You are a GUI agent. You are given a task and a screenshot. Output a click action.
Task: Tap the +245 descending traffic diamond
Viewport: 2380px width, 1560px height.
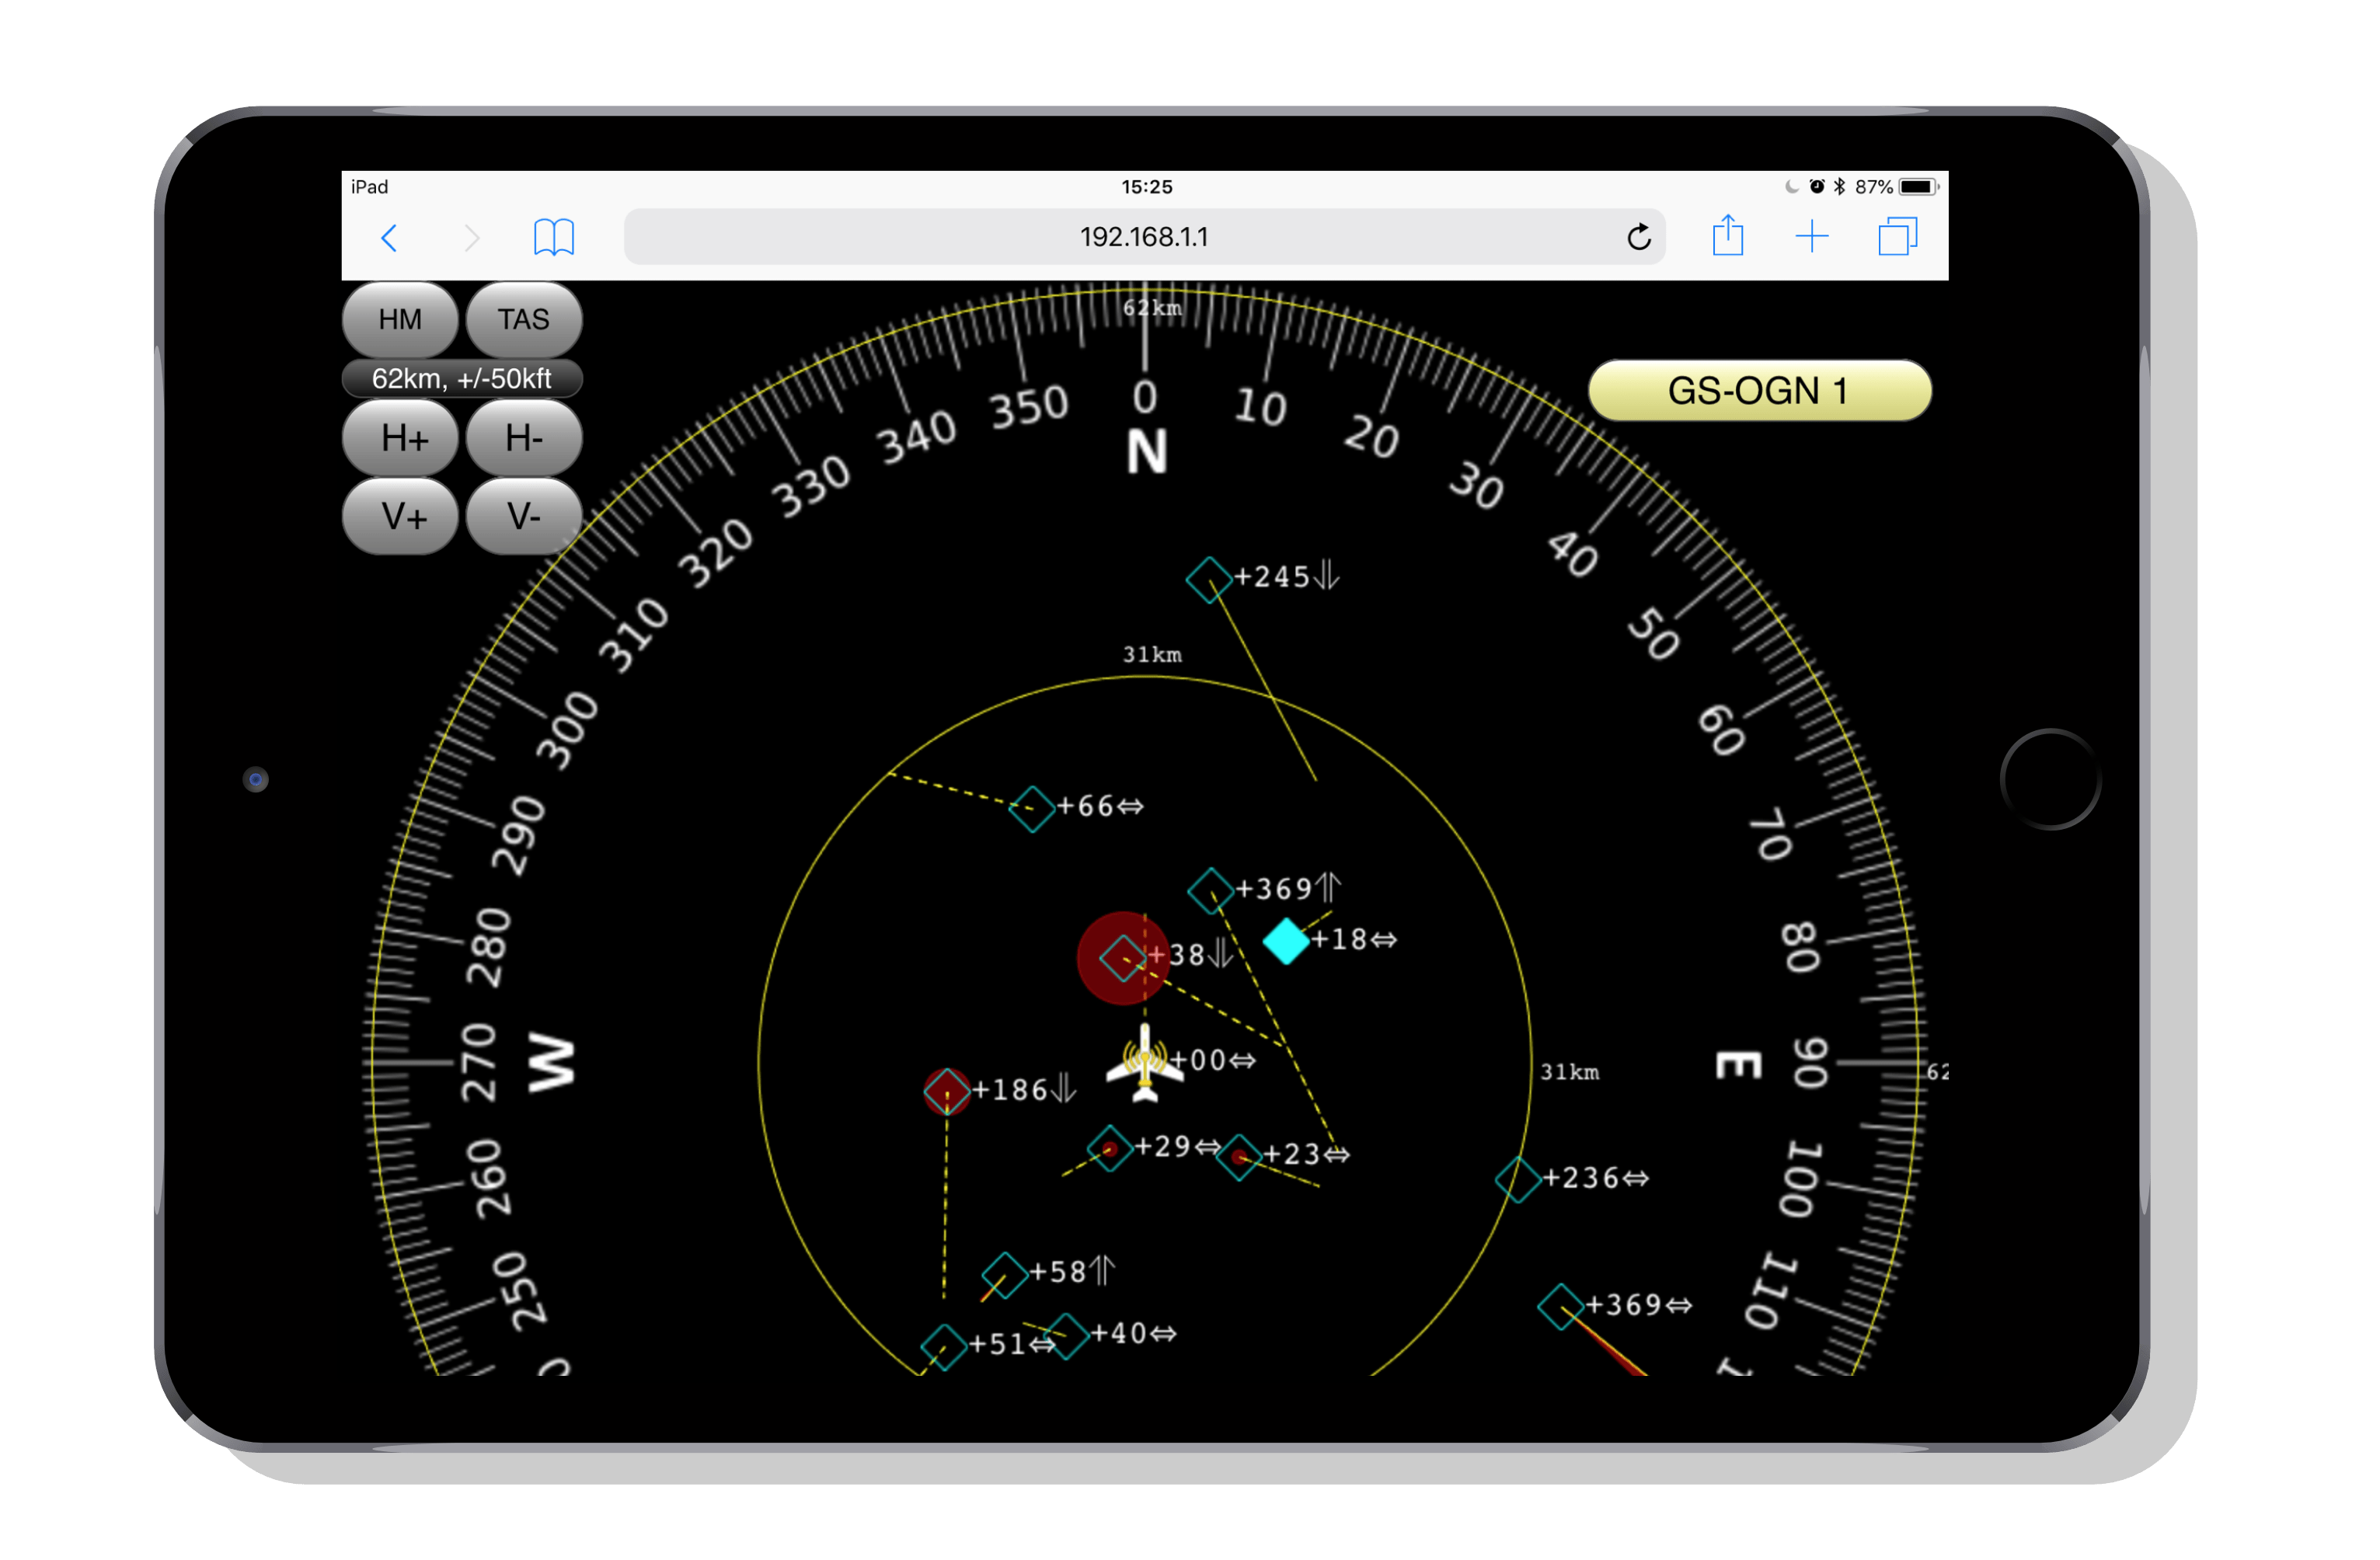coord(1208,579)
